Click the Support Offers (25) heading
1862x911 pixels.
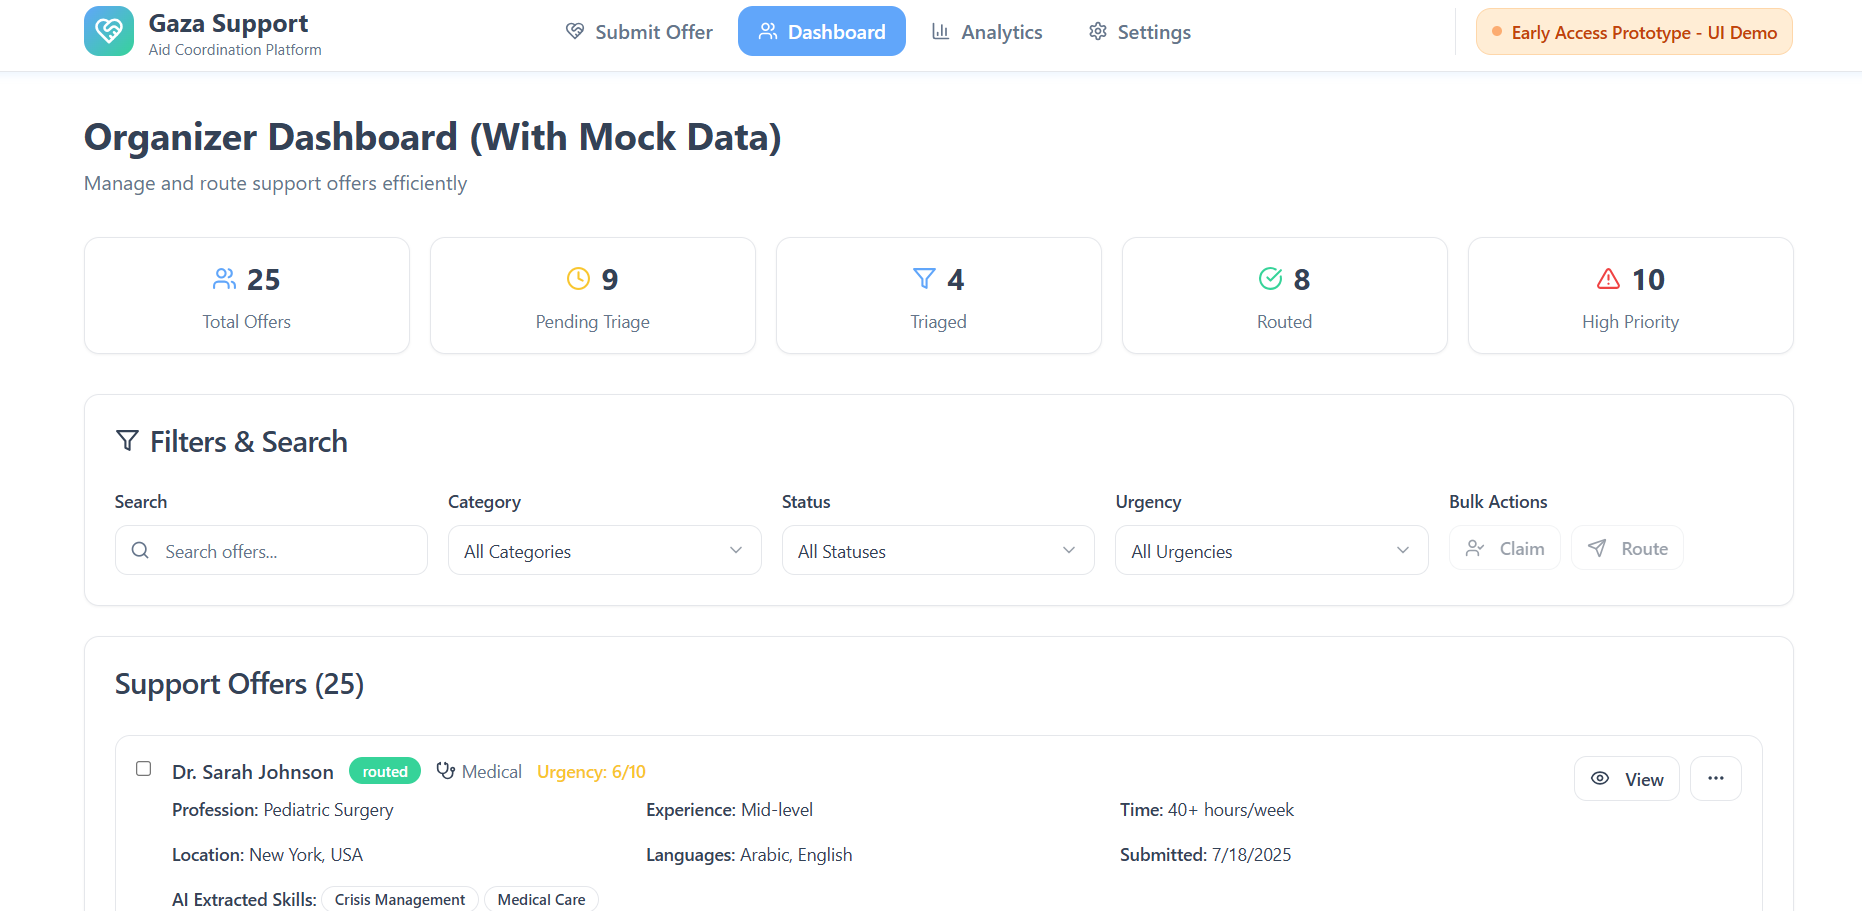point(239,684)
